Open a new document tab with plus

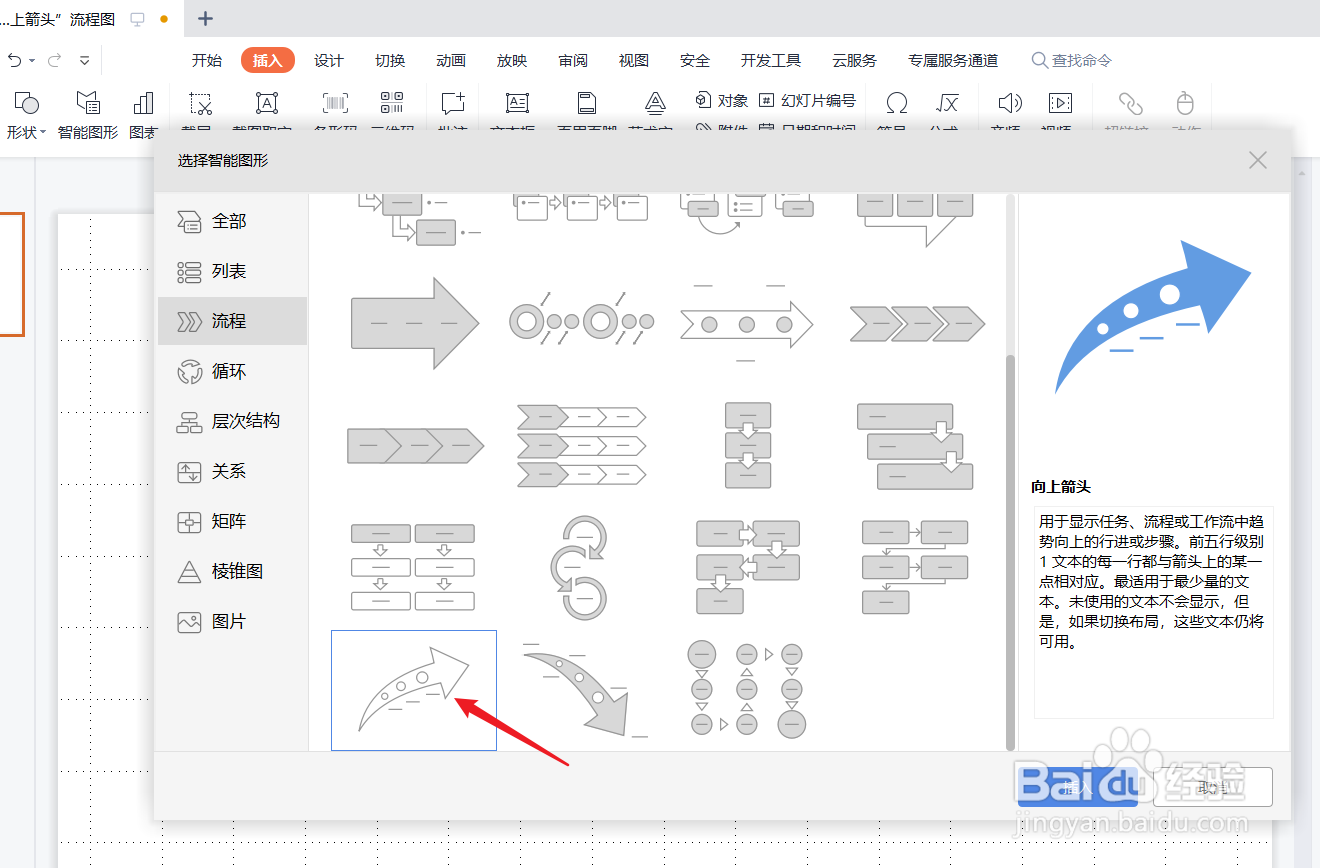pos(205,18)
